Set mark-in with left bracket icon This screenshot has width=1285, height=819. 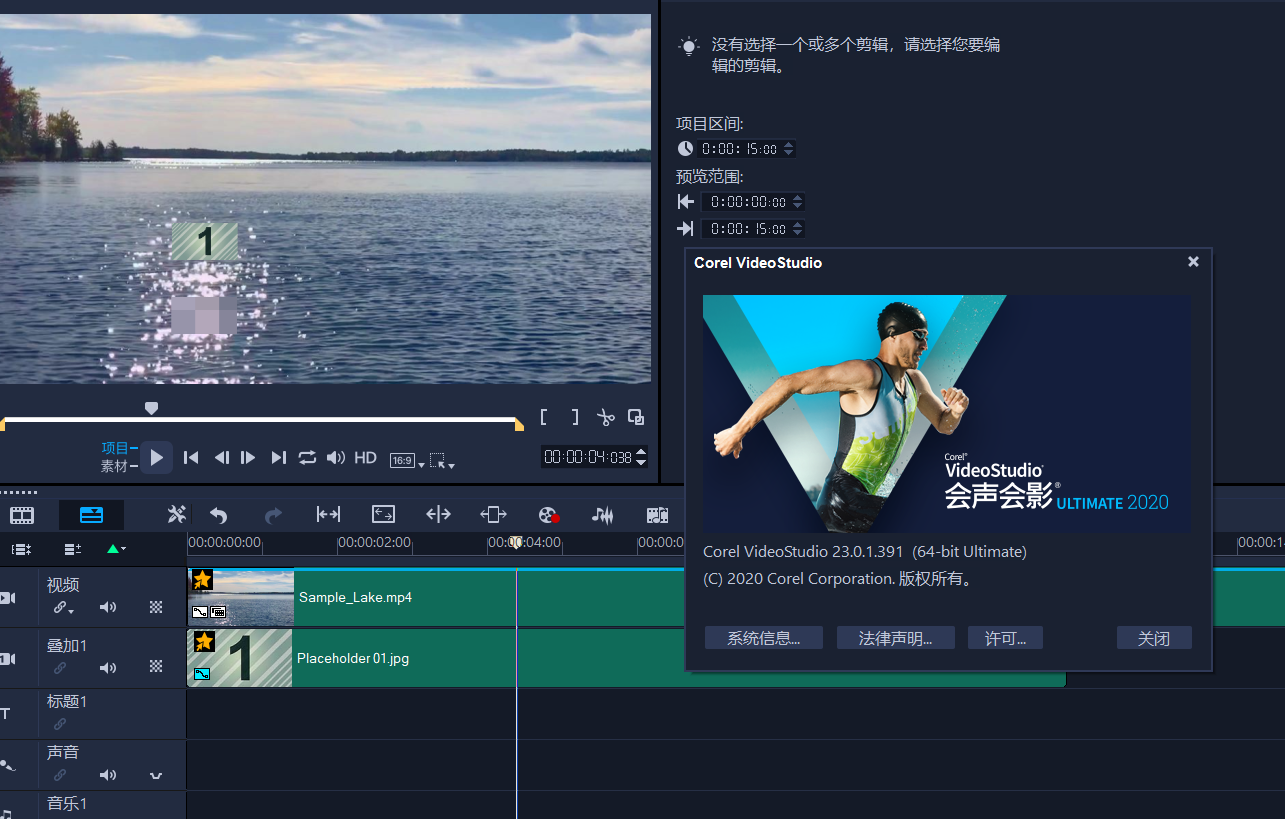click(544, 417)
